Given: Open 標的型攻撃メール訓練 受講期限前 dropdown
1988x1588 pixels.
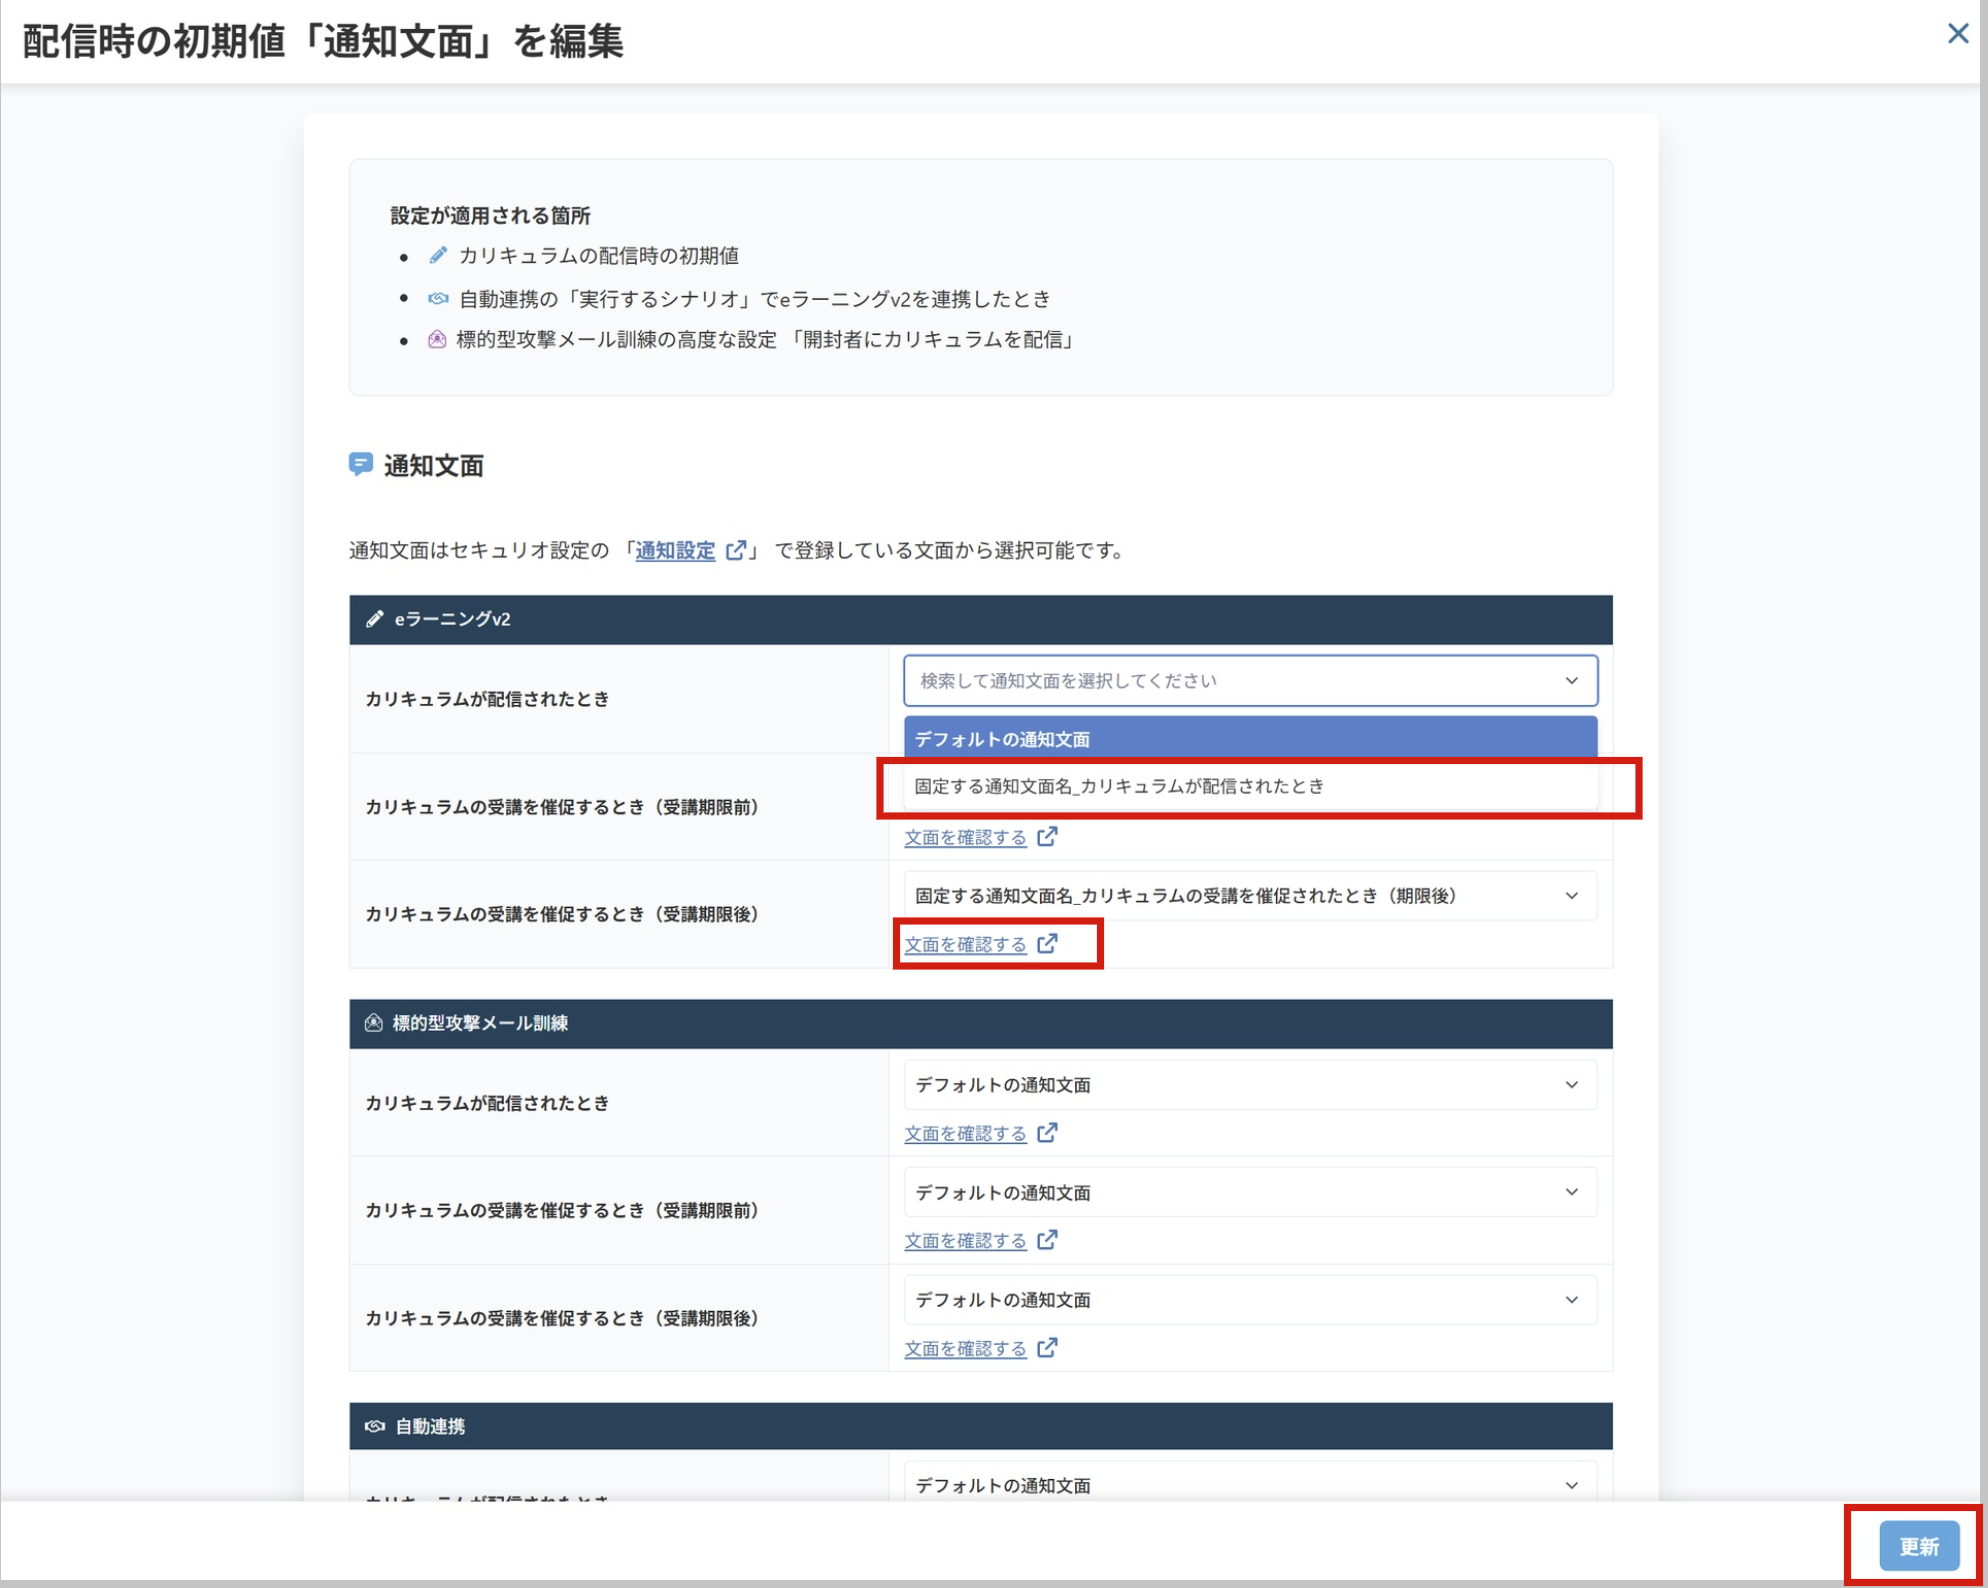Looking at the screenshot, I should [x=1250, y=1192].
